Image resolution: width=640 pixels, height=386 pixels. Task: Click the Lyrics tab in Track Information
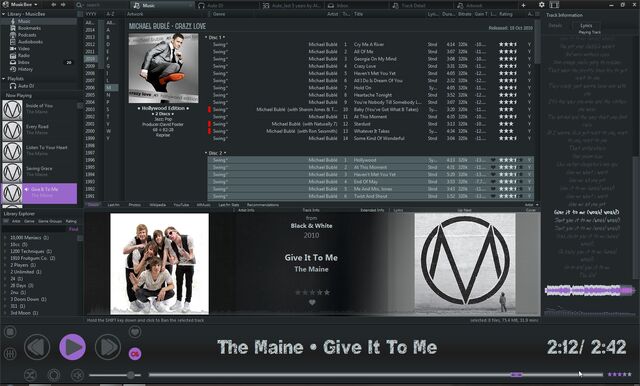586,25
